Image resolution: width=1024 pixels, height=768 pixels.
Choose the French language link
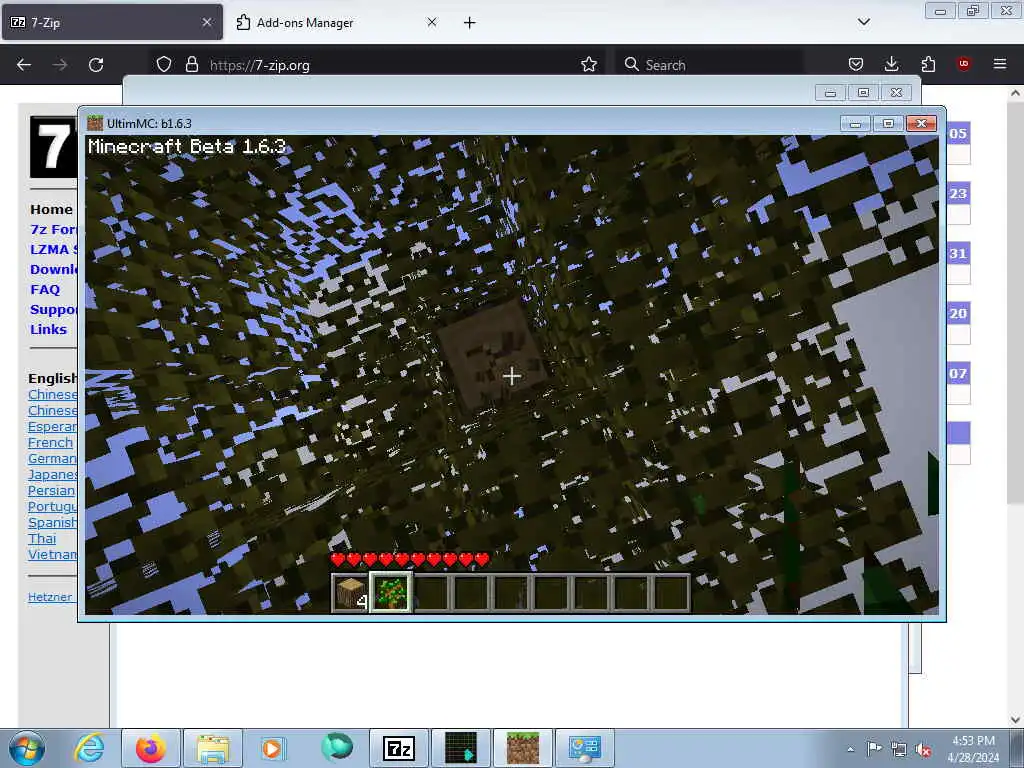click(50, 443)
